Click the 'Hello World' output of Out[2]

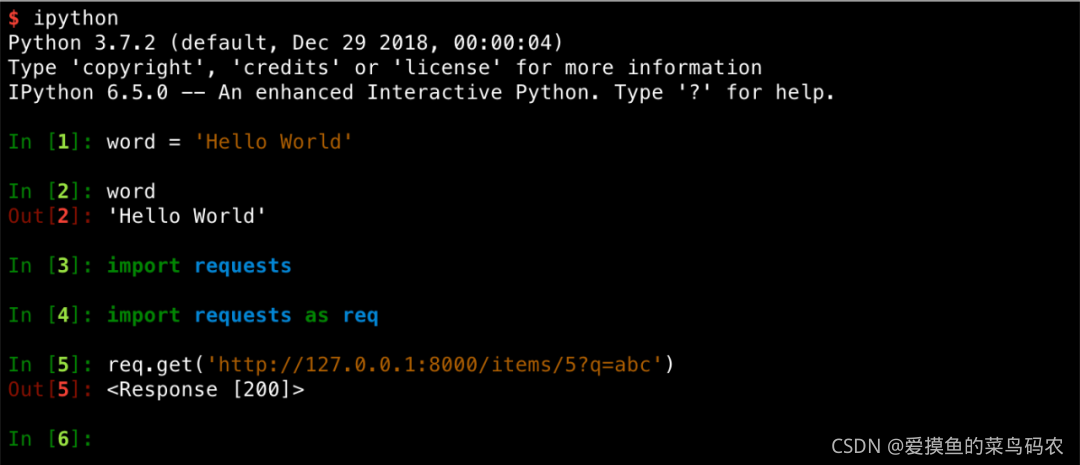click(187, 216)
